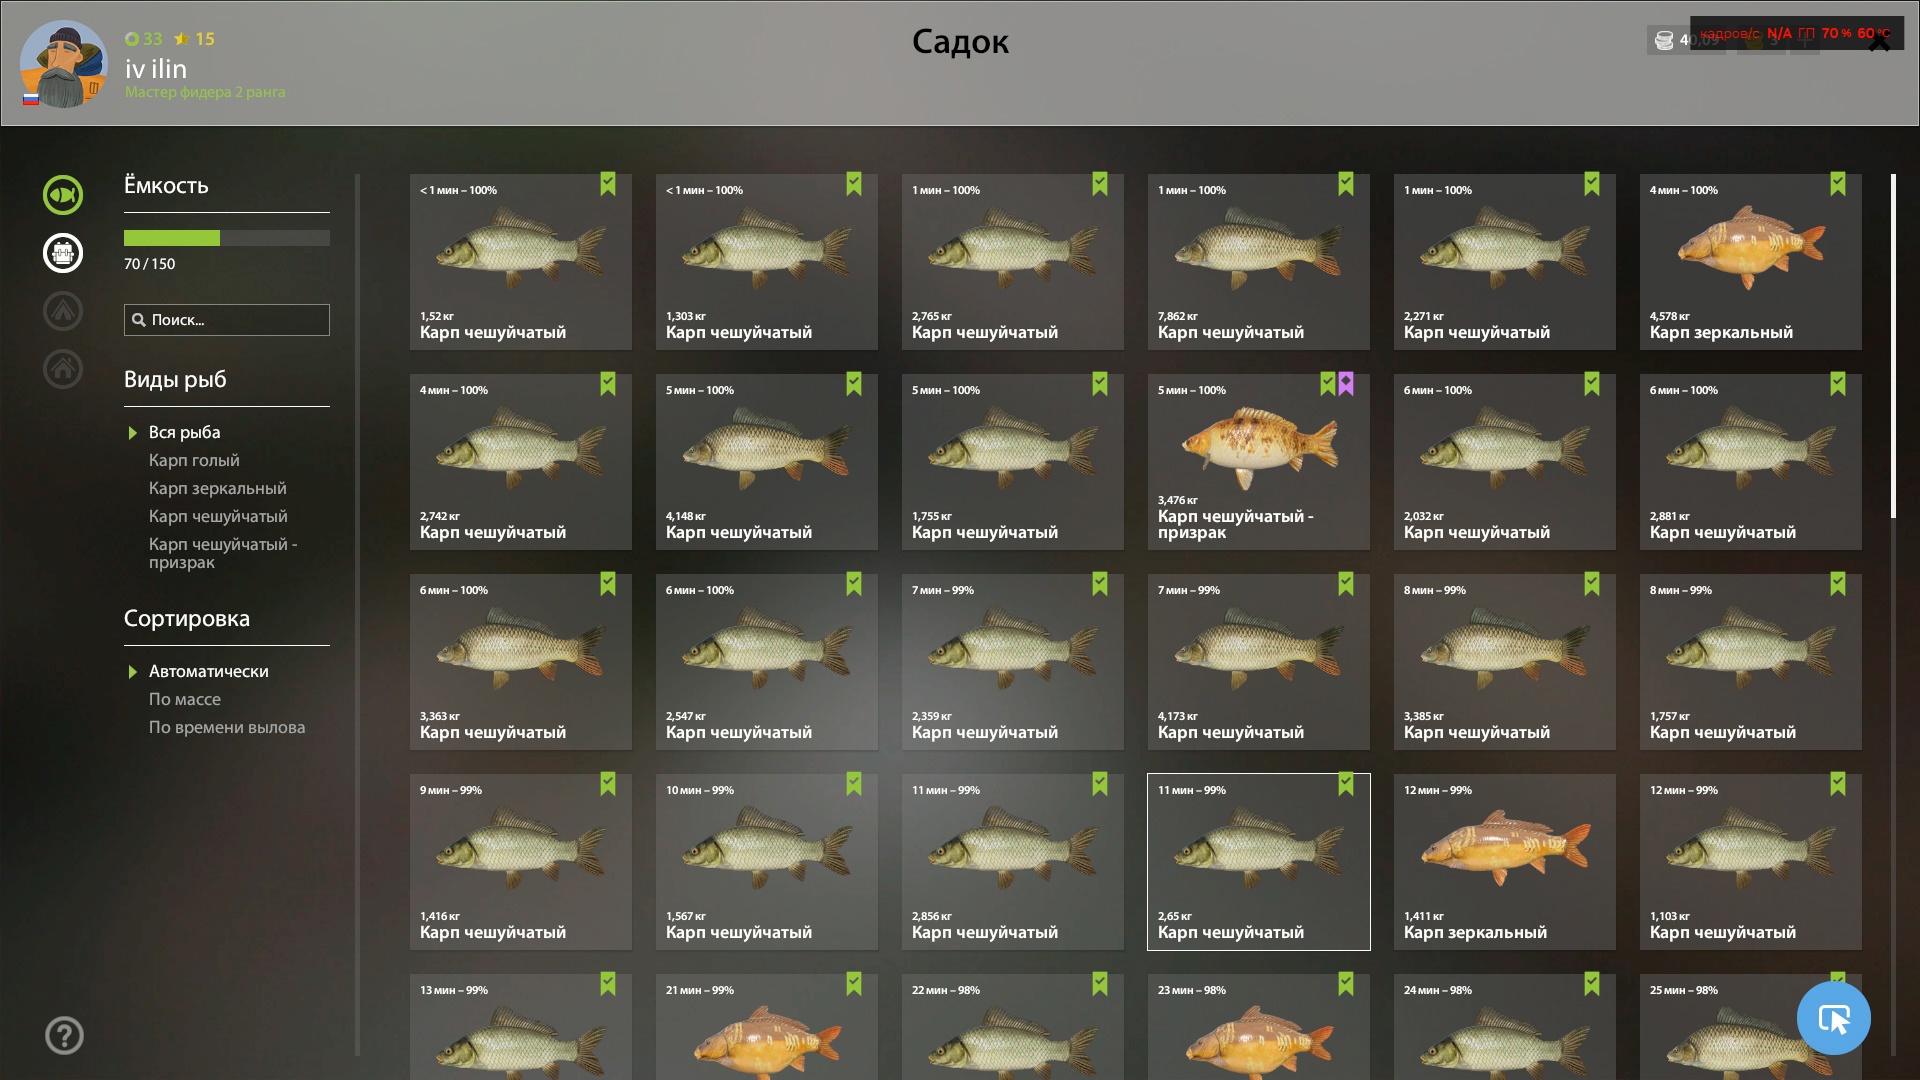Viewport: 1920px width, 1080px height.
Task: Toggle bookmark on 1,52 кг carp card
Action: pyautogui.click(x=608, y=184)
